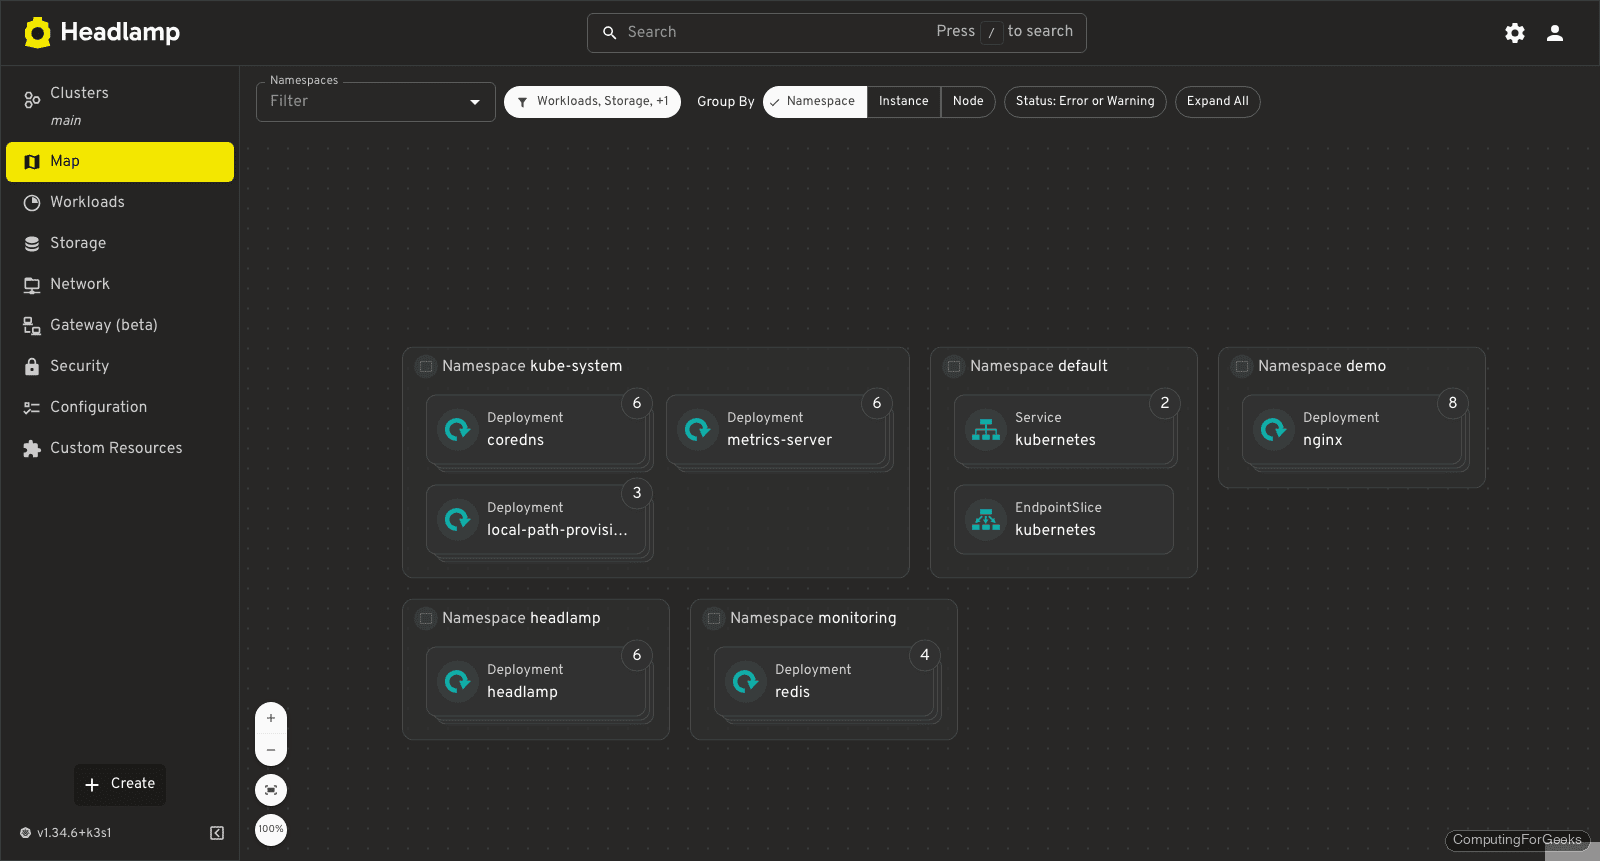1600x861 pixels.
Task: Open the Network sidebar menu
Action: tap(120, 285)
